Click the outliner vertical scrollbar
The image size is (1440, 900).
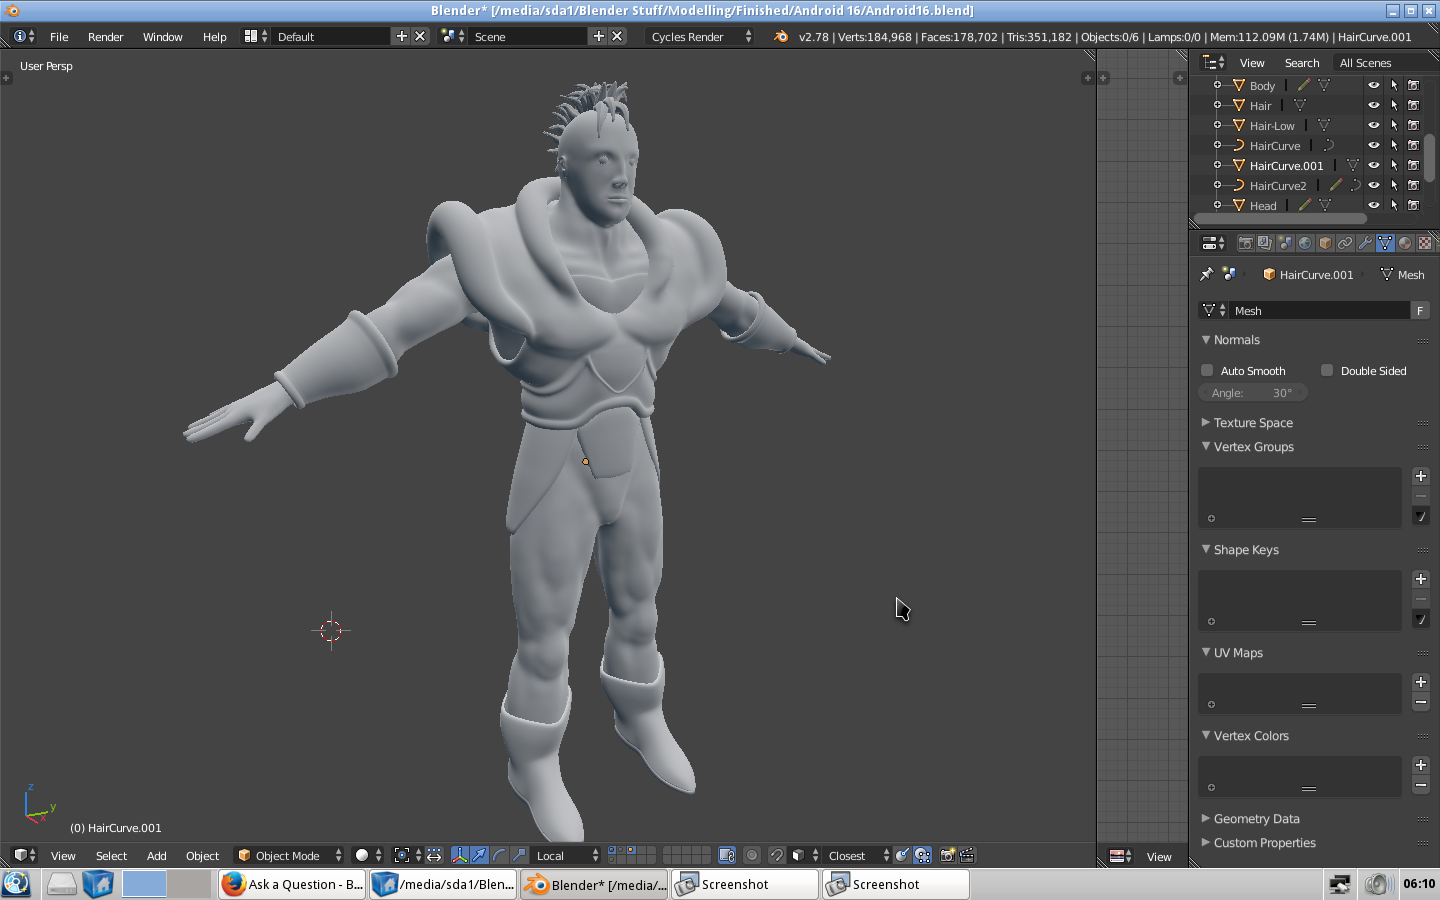1430,158
